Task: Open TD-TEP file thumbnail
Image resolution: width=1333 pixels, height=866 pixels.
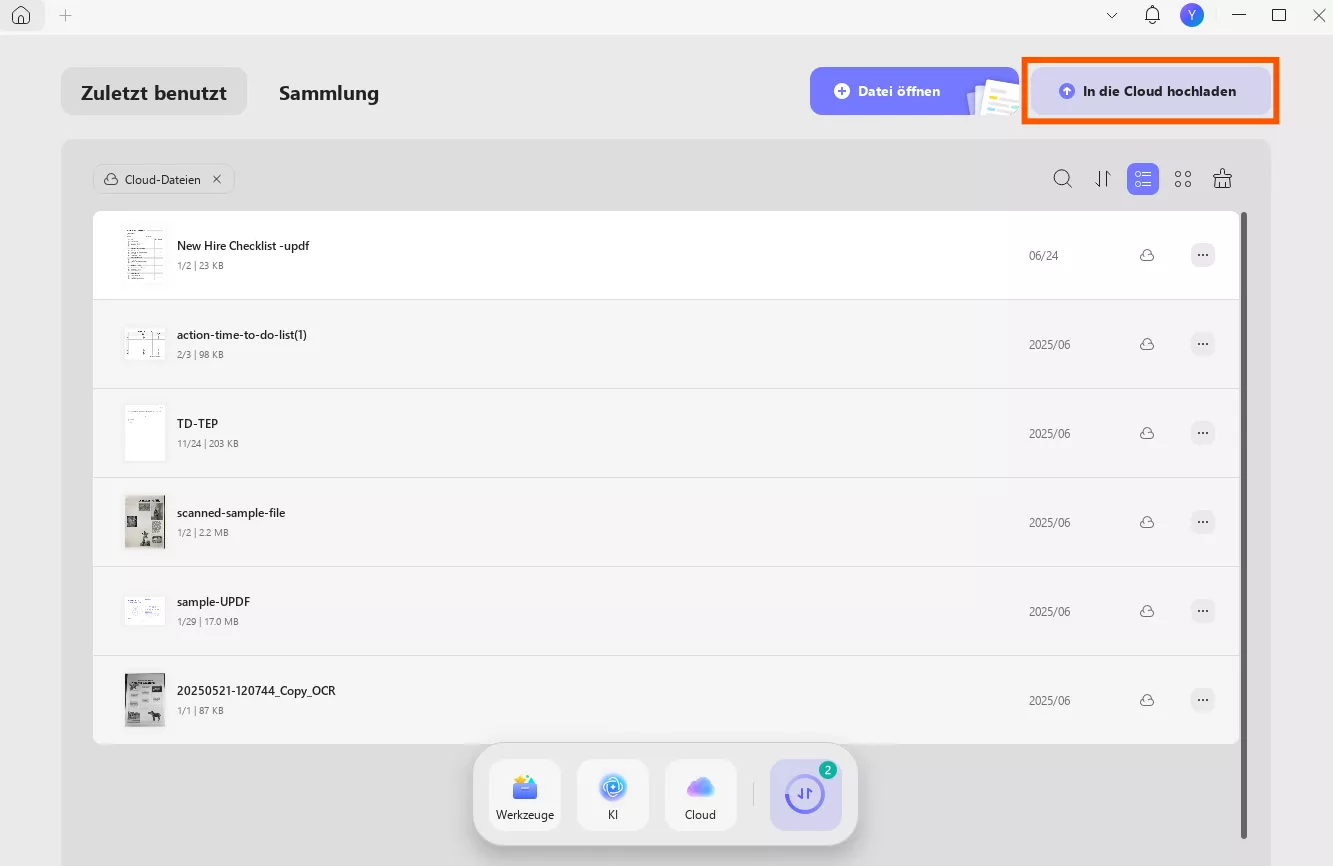Action: pos(145,433)
